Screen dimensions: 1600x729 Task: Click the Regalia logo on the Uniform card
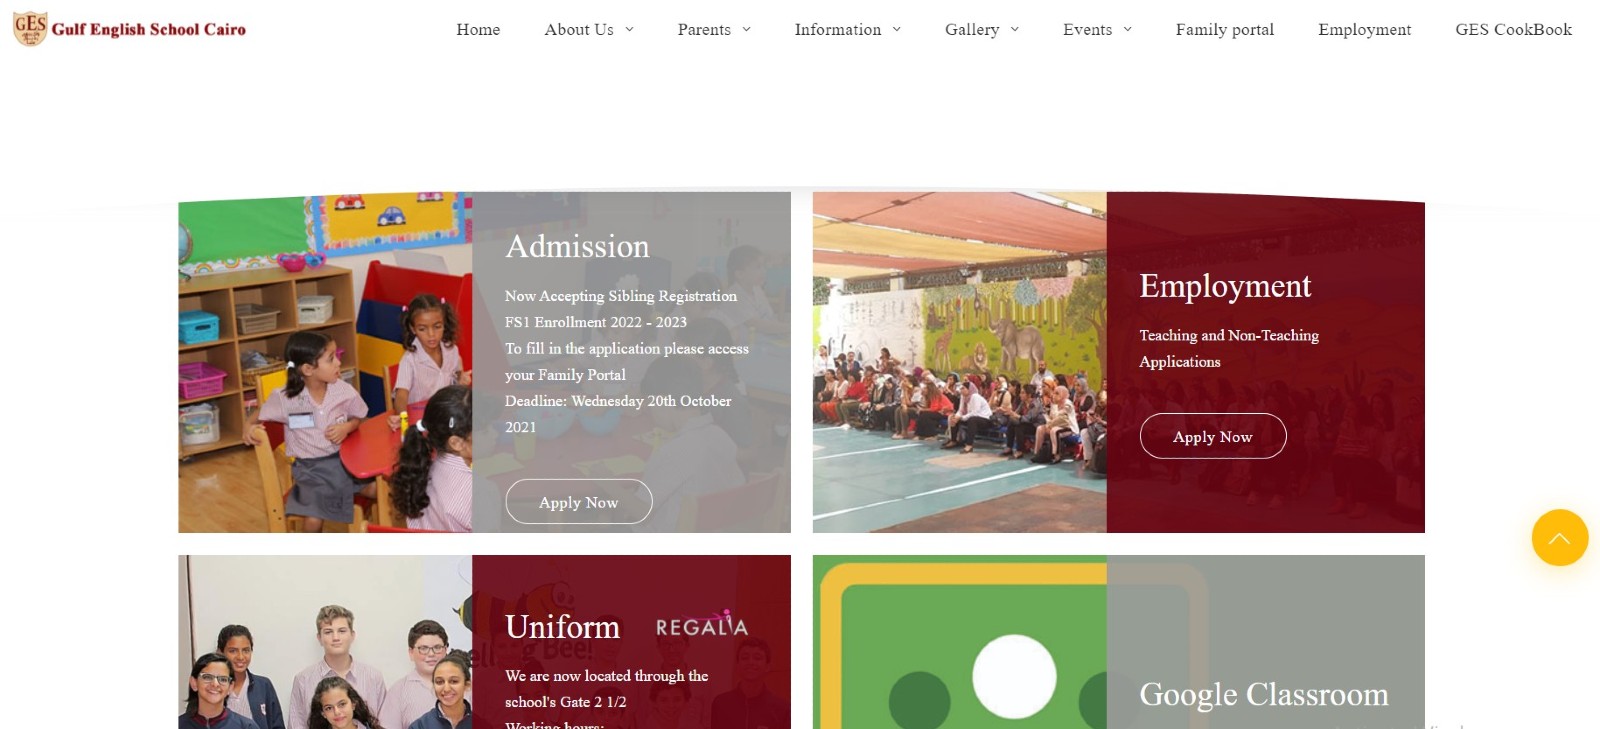click(702, 625)
